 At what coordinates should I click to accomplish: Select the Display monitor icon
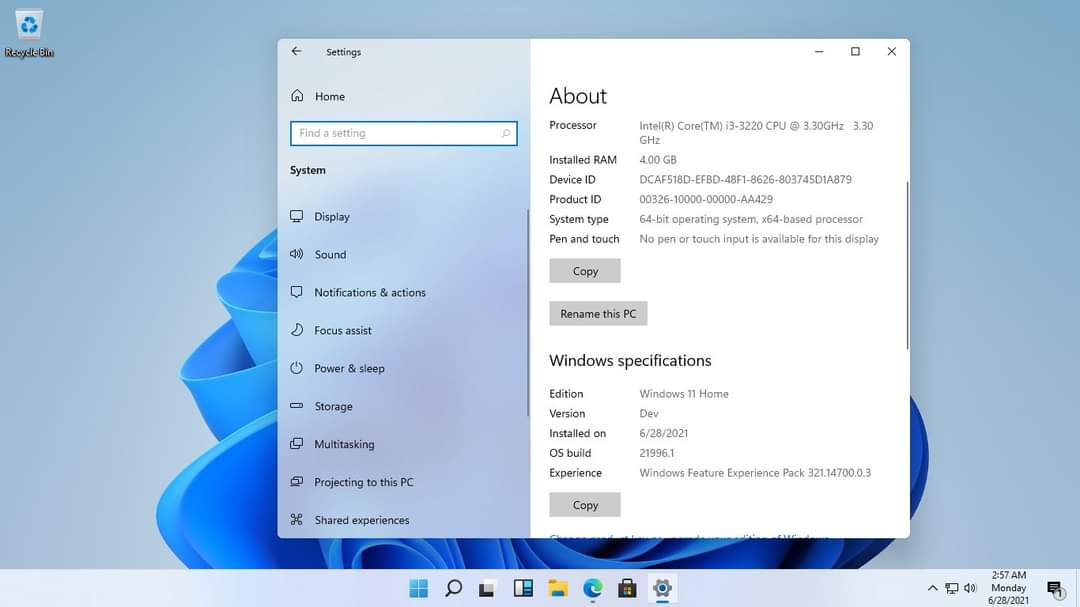(x=296, y=216)
